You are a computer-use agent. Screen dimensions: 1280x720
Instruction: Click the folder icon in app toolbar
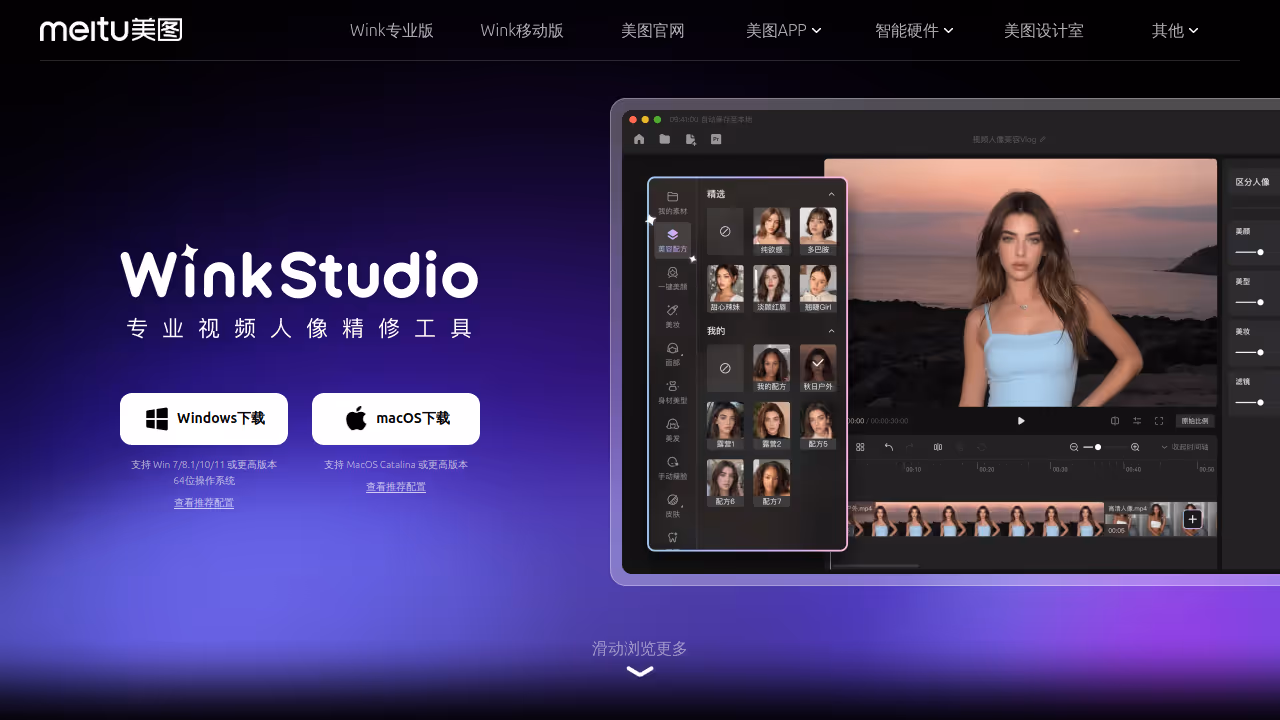pyautogui.click(x=665, y=139)
